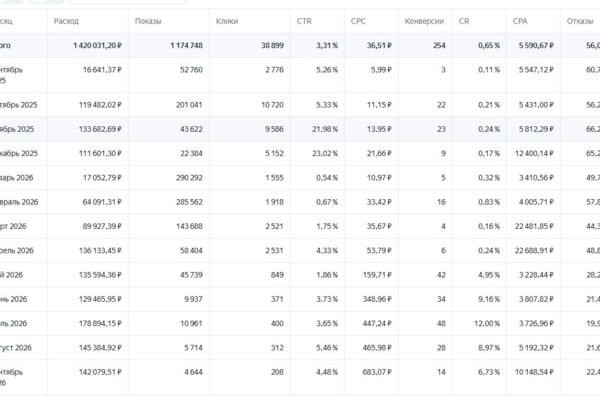The height and width of the screenshot is (400, 600).
Task: Click the CR column header
Action: pos(464,21)
